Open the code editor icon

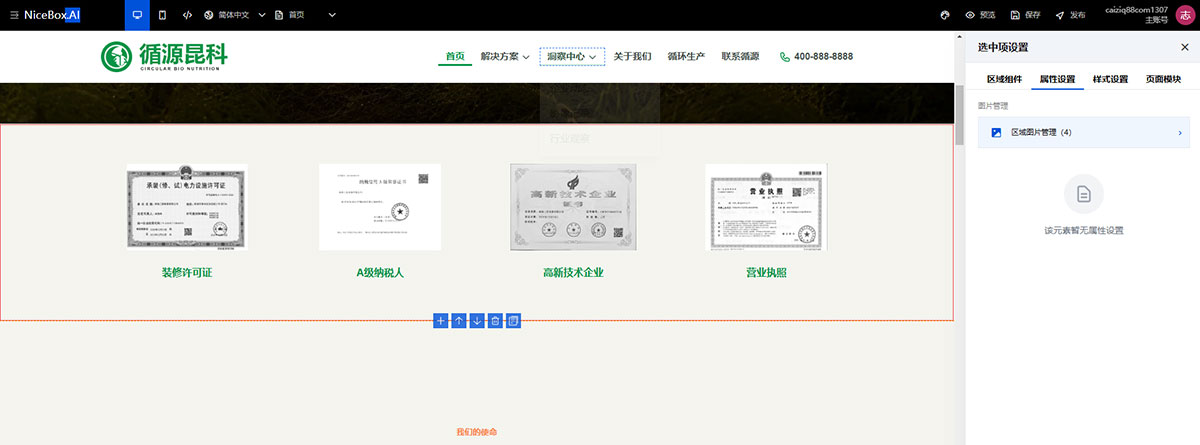tap(188, 15)
